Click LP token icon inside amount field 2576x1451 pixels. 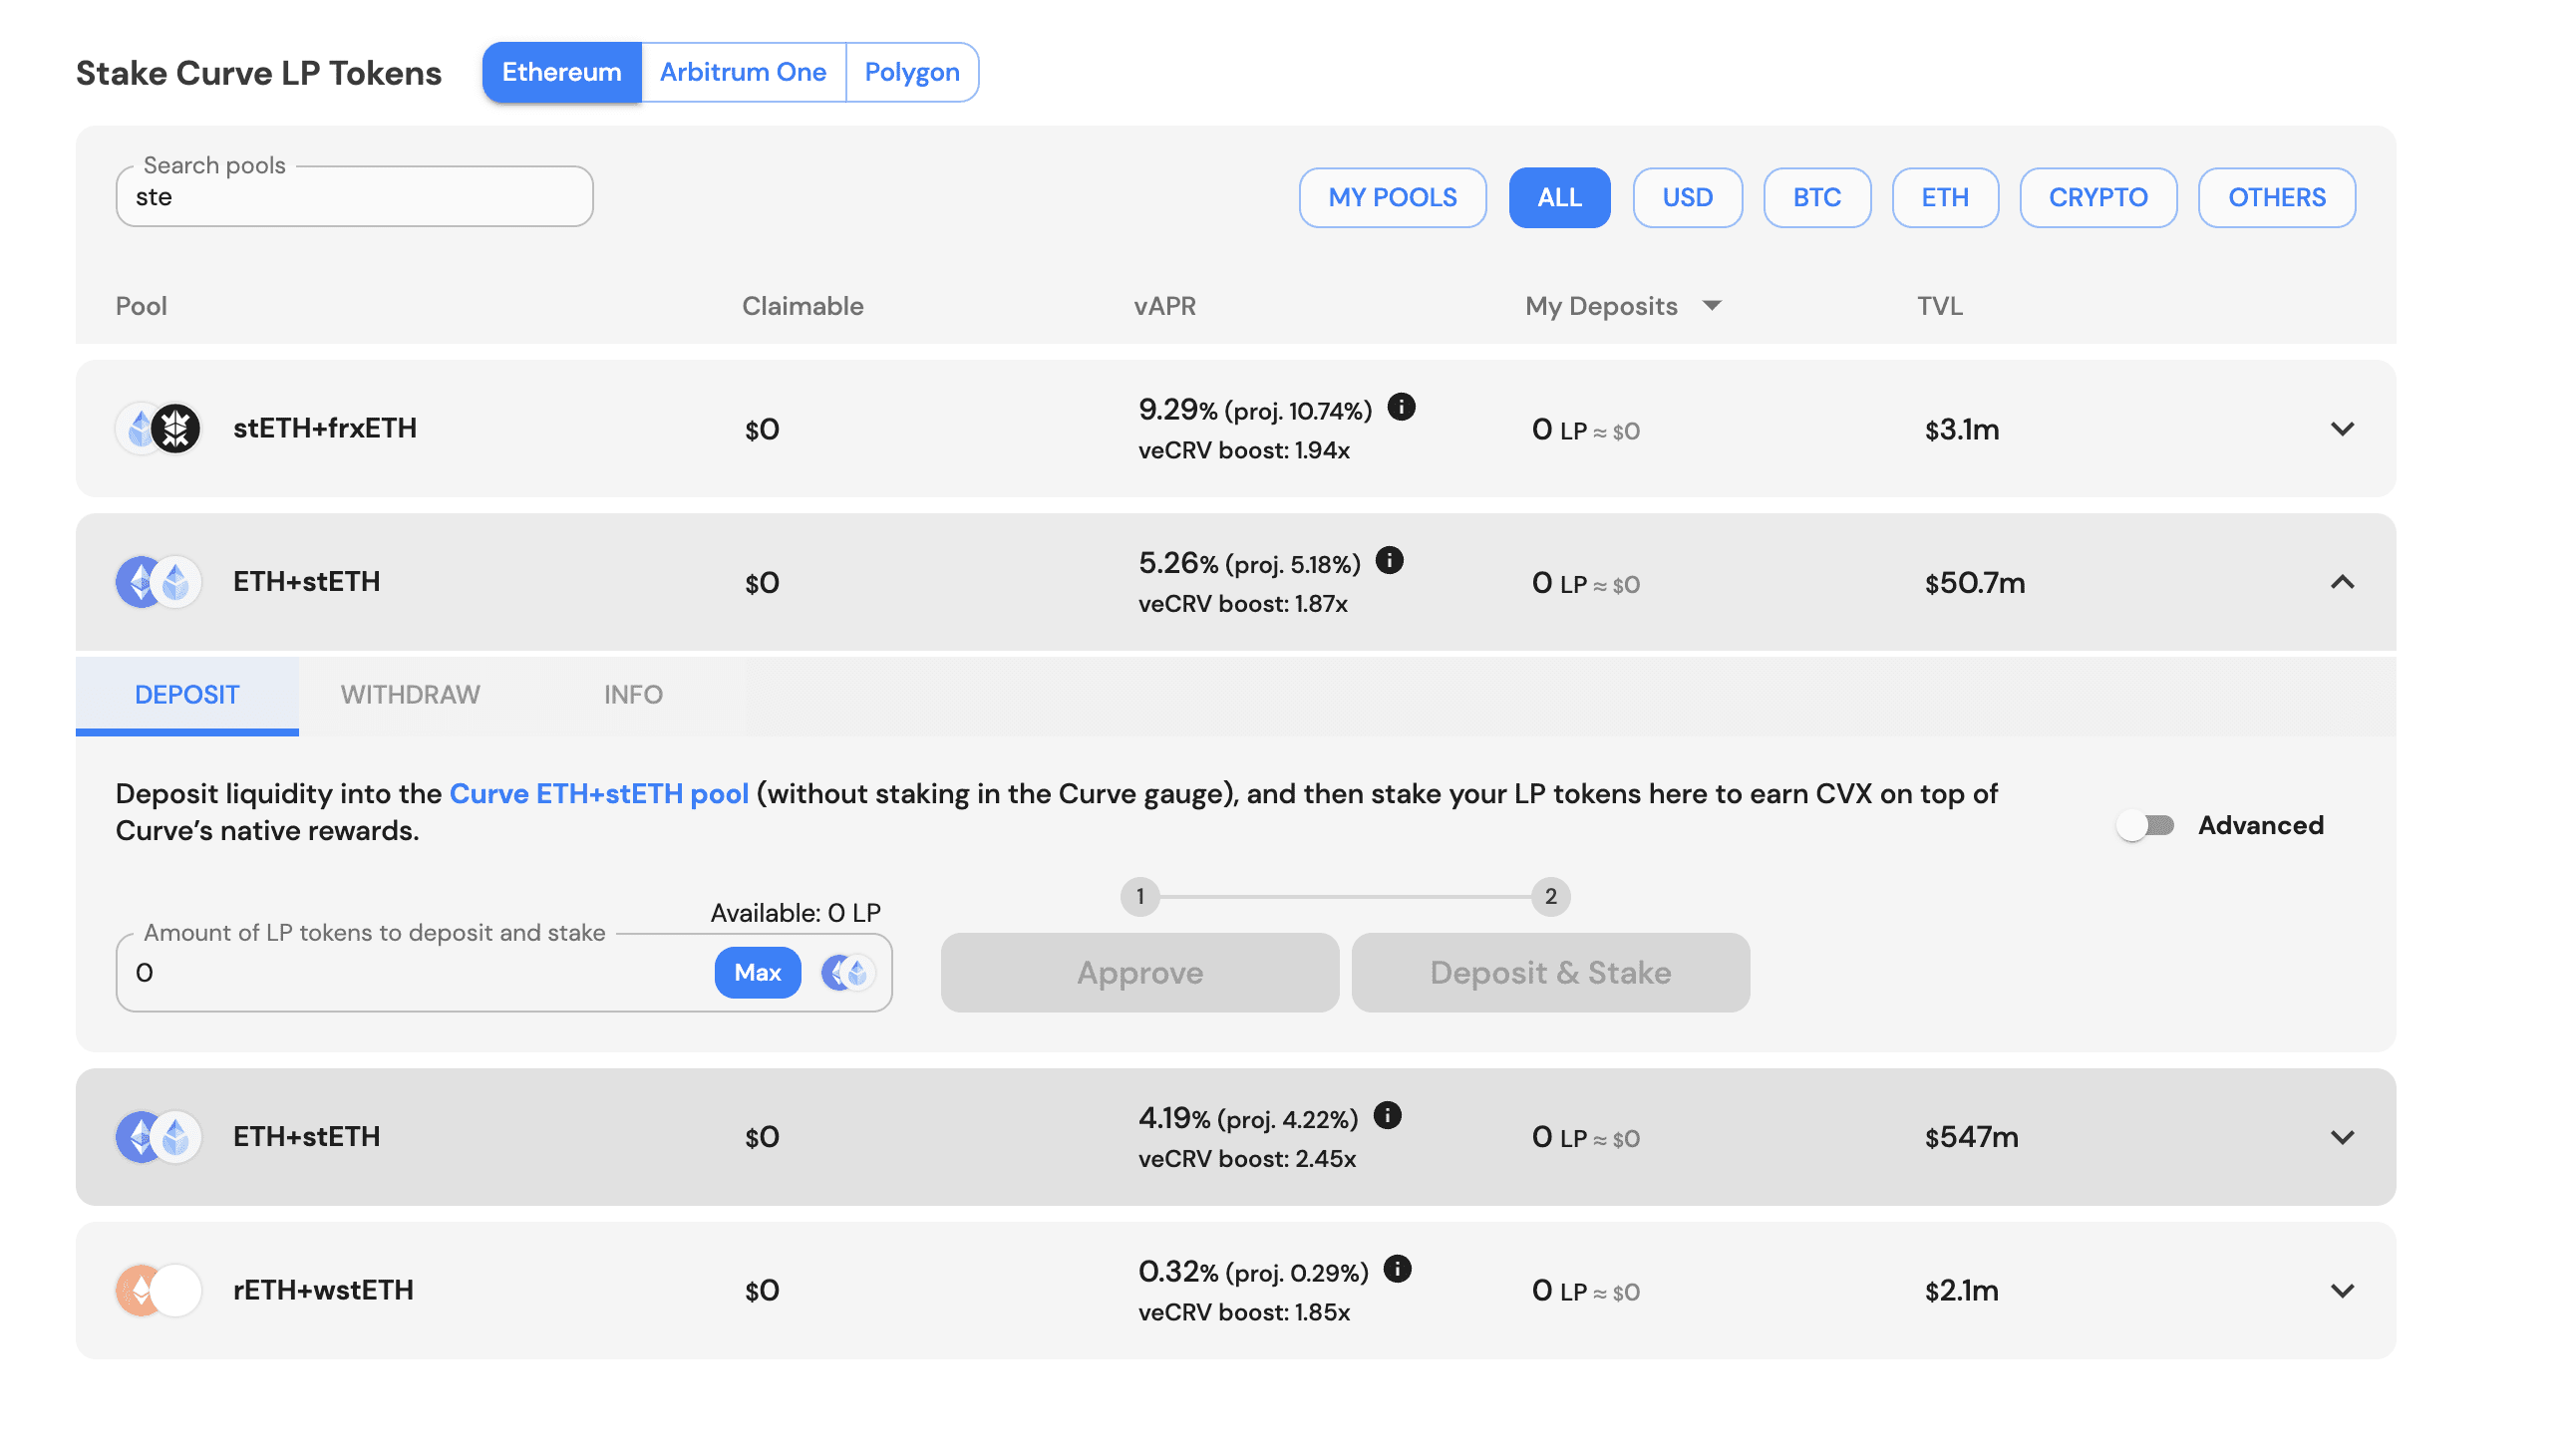pos(847,972)
